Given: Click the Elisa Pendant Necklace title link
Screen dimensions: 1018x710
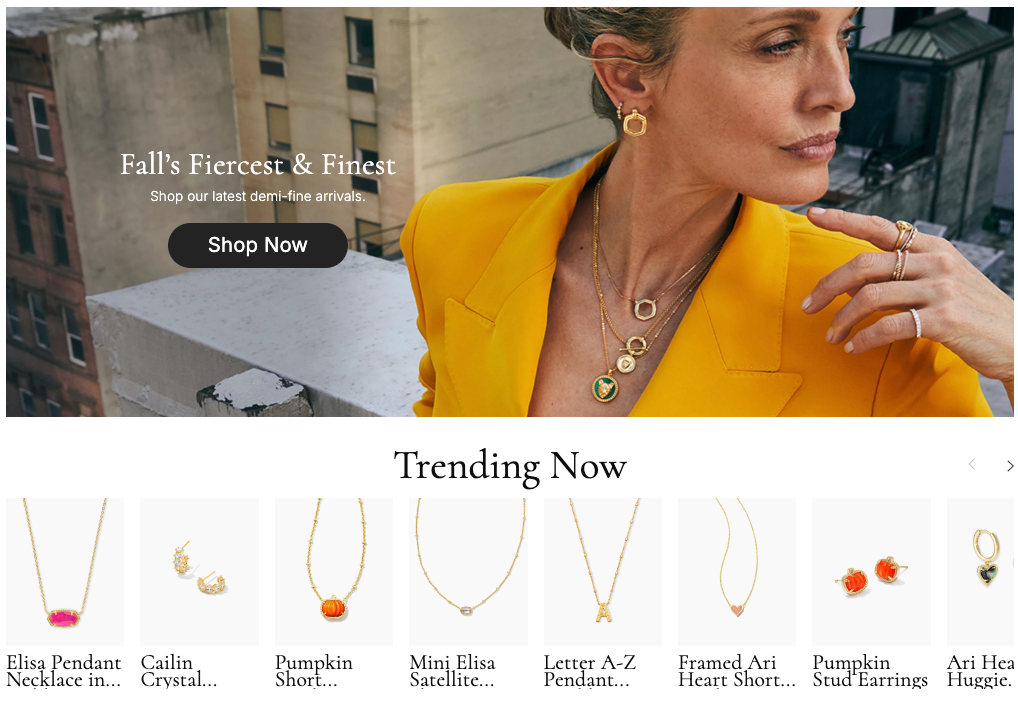Looking at the screenshot, I should pyautogui.click(x=64, y=671).
